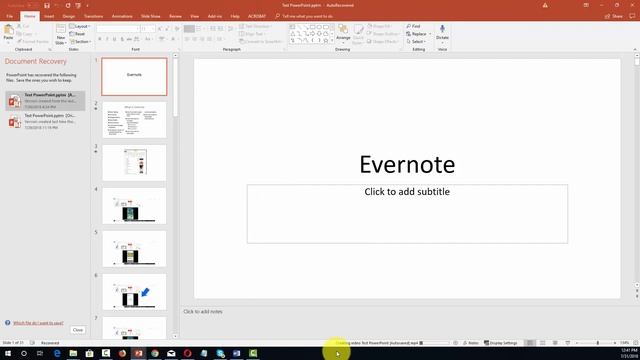Image resolution: width=640 pixels, height=360 pixels.
Task: Open File Explorer from the taskbar
Action: point(73,353)
